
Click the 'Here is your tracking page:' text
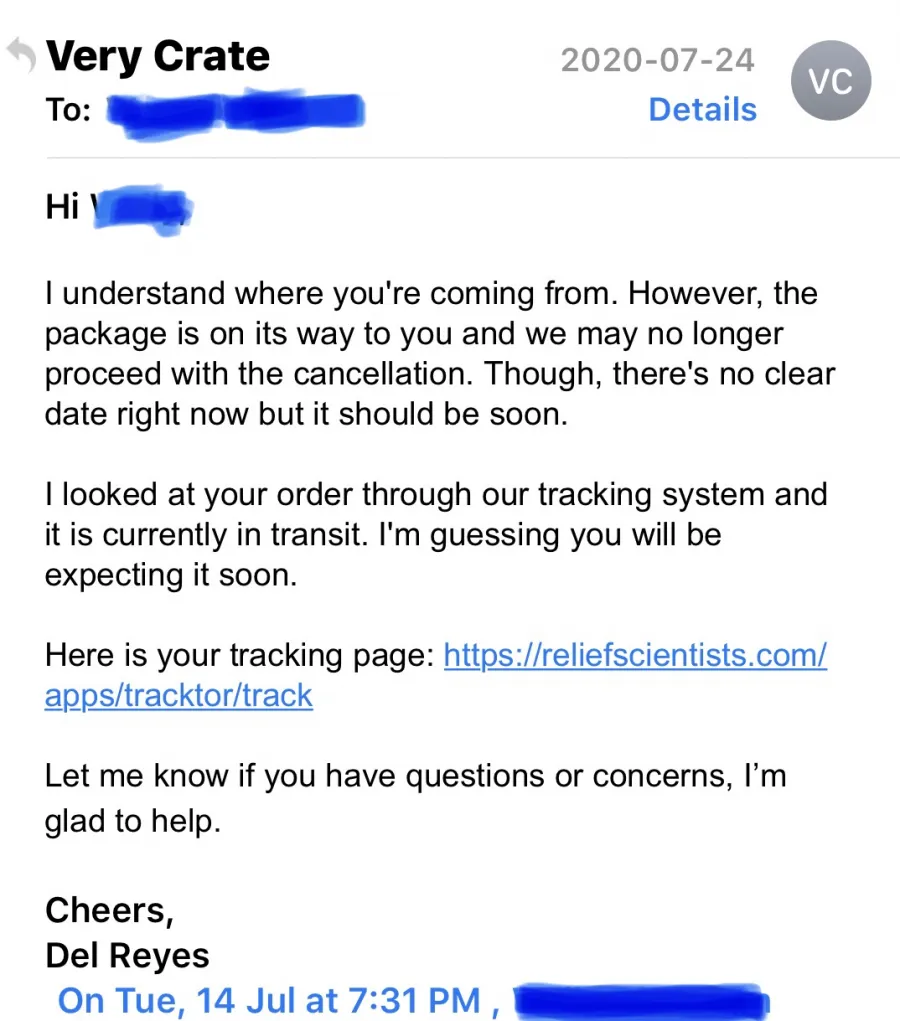tap(240, 655)
